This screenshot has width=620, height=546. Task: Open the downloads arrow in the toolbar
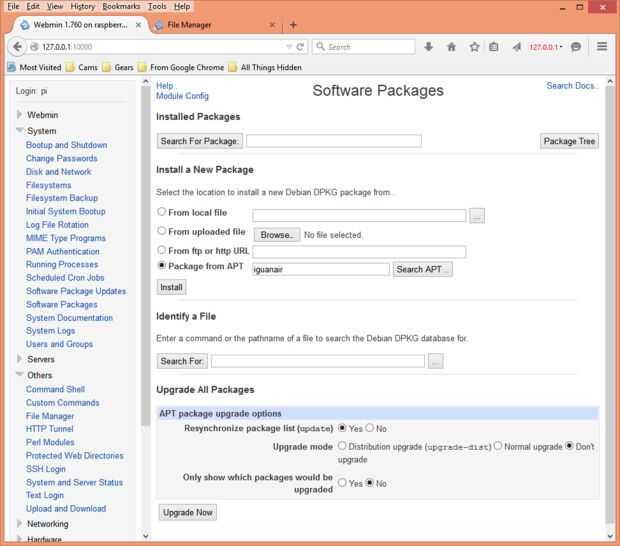[429, 46]
